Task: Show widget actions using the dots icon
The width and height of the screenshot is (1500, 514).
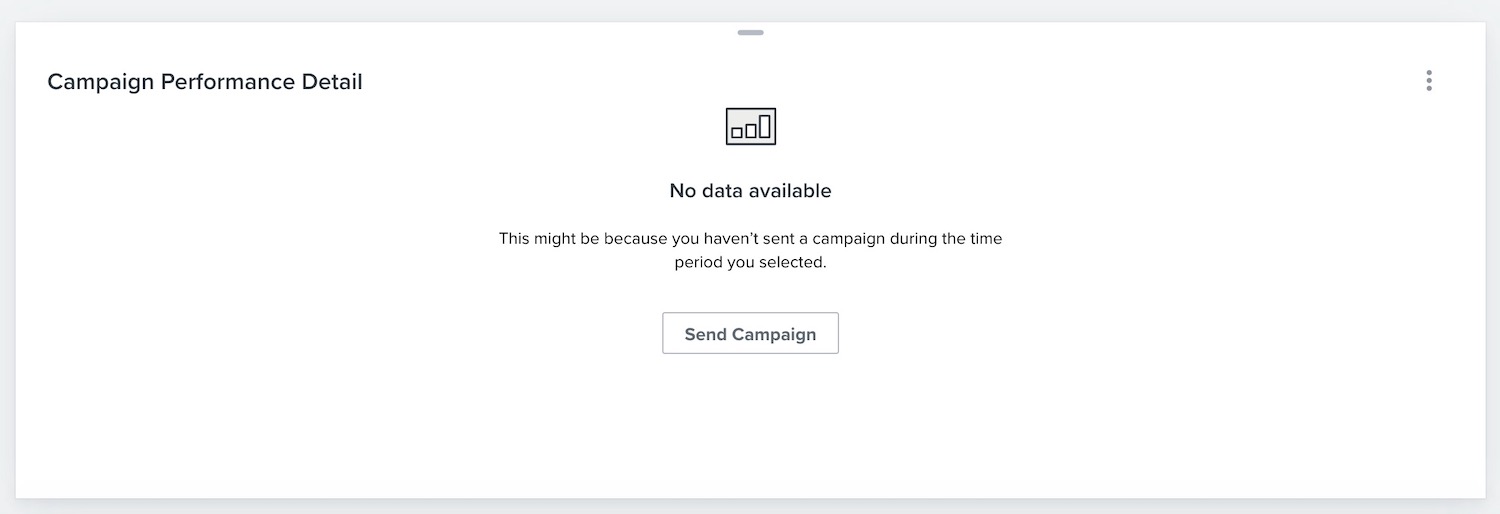Action: pos(1429,81)
